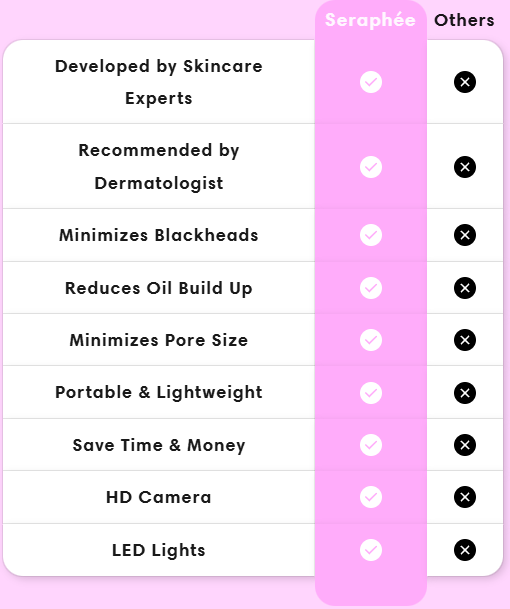Screen dimensions: 510x609
Task: Click the checkmark icon for Recommended by Dermatologist
Action: (x=371, y=167)
